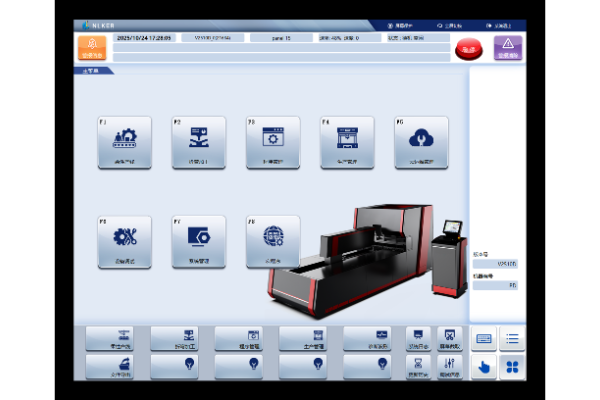Click the date and time field in header
Viewport: 600px width, 400px height.
pos(143,38)
